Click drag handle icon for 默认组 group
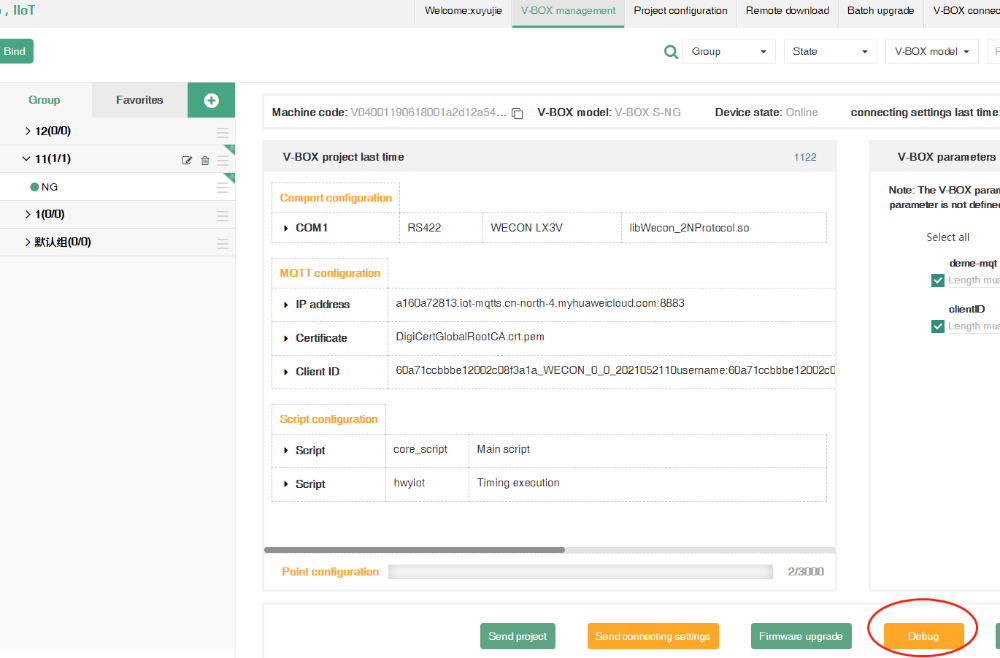1000x658 pixels. coord(222,243)
